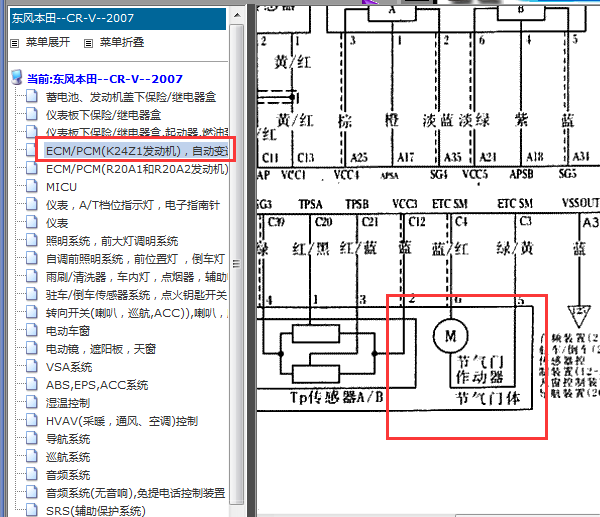Image resolution: width=600 pixels, height=517 pixels.
Task: Click document icon beside 电动镜，遮阳板，天窗
Action: coord(32,348)
